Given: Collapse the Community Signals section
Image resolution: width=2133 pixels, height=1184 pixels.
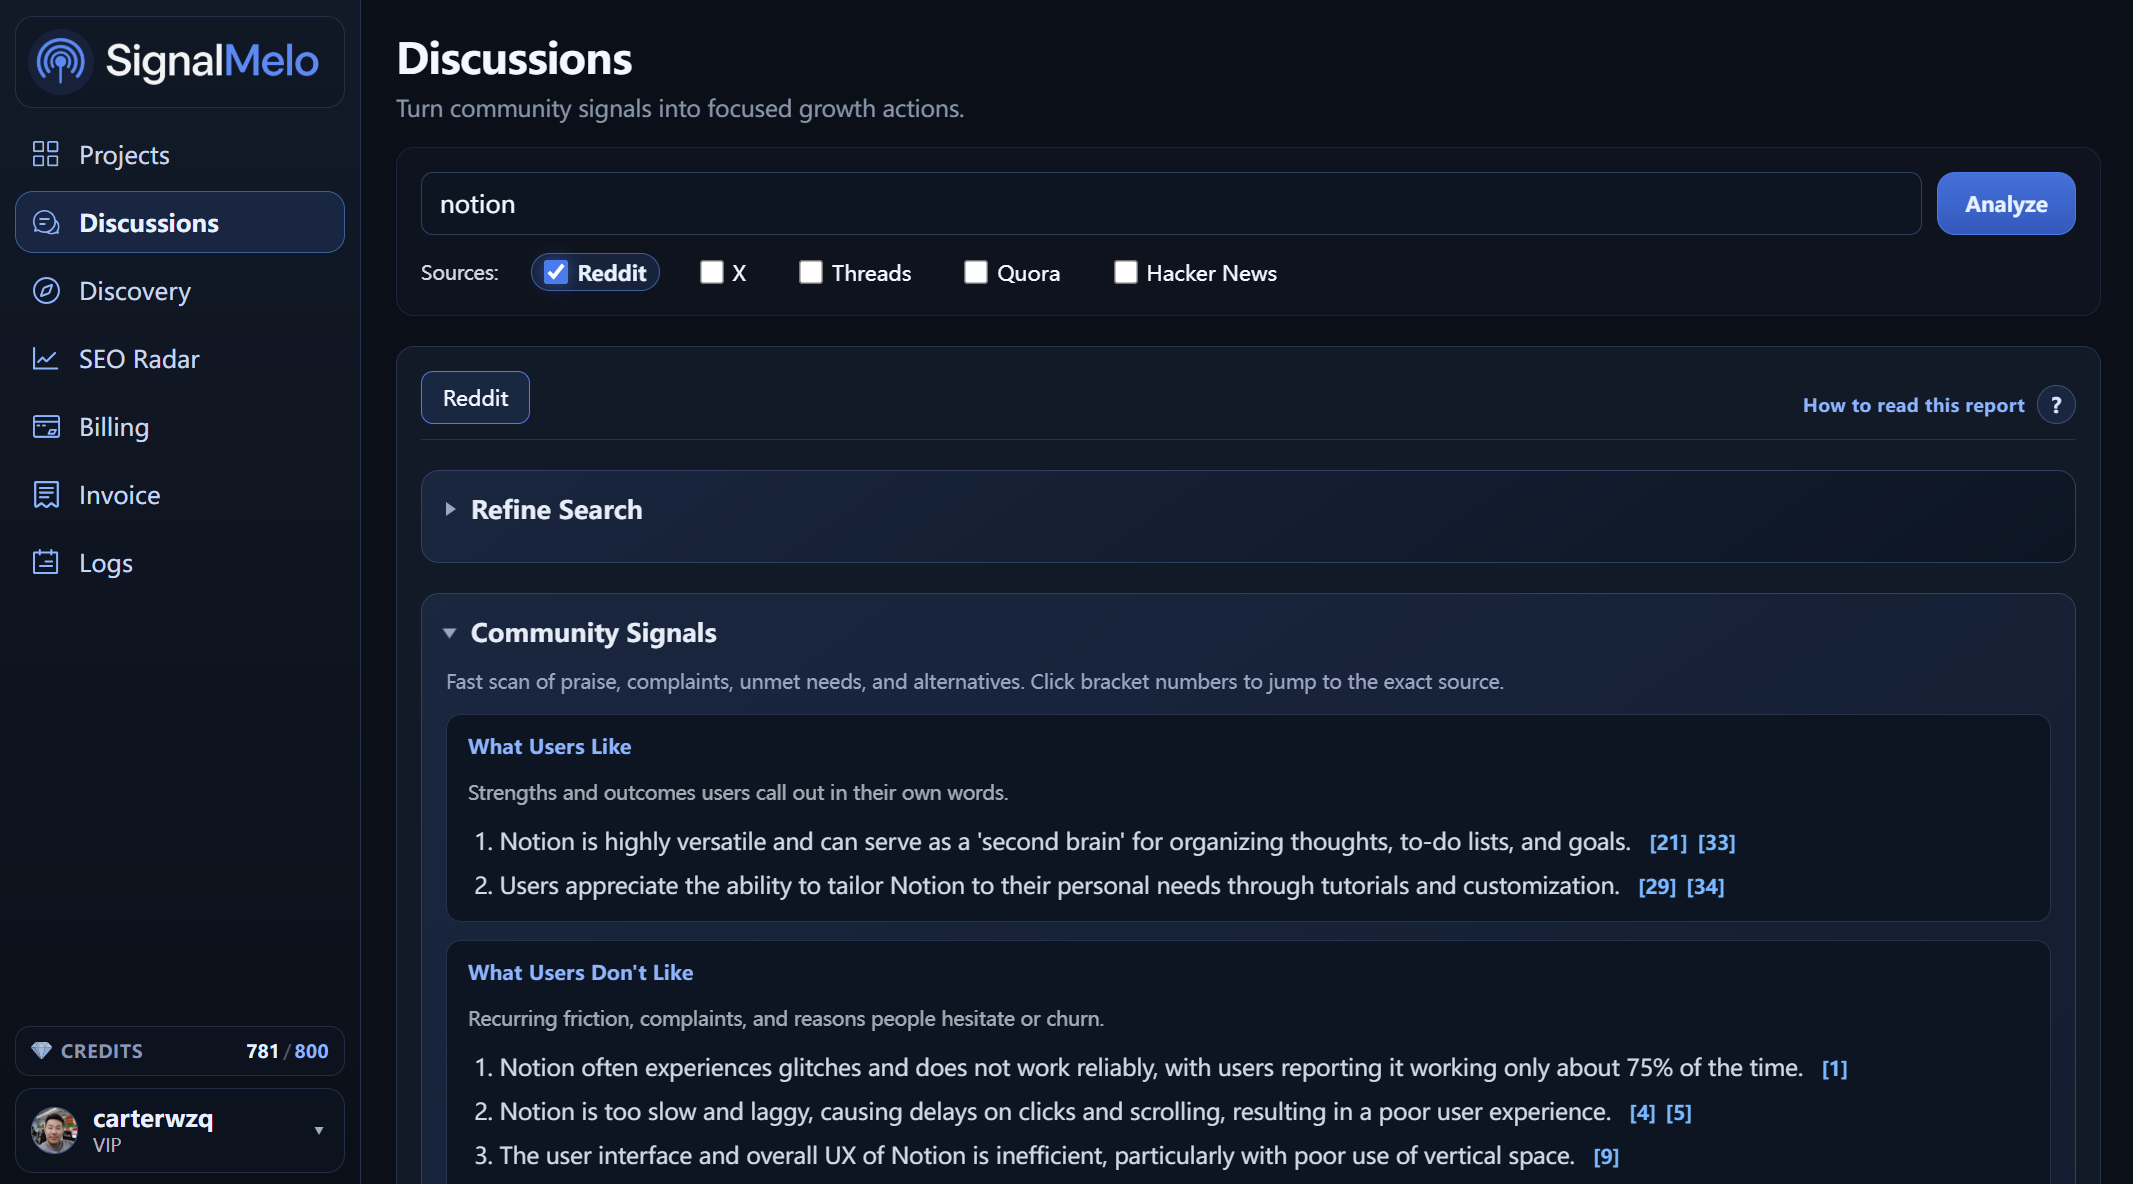Looking at the screenshot, I should click(450, 633).
